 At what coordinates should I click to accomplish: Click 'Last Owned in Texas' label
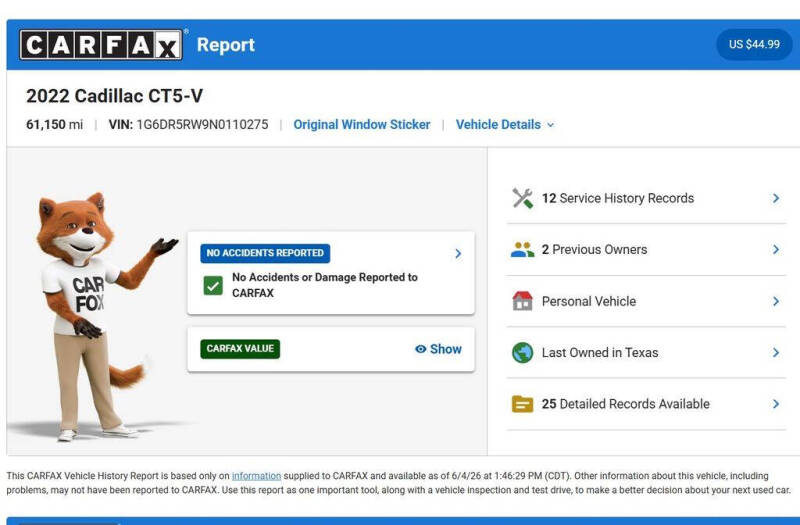[x=600, y=353]
